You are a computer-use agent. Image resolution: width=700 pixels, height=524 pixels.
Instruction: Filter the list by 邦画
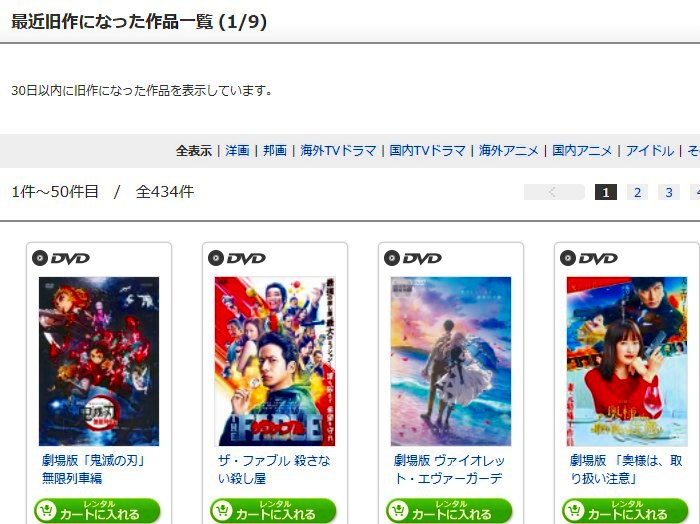click(x=275, y=151)
